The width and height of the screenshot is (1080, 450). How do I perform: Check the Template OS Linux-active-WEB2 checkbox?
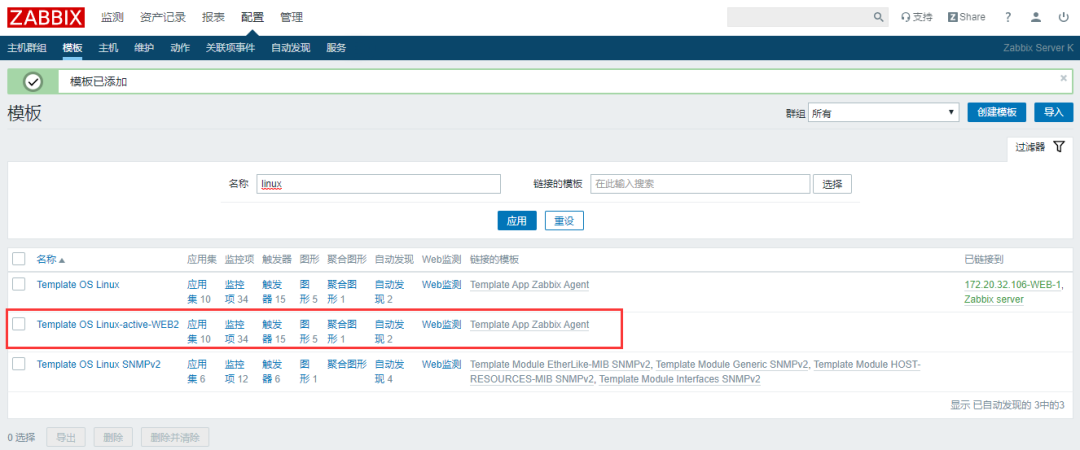point(19,324)
